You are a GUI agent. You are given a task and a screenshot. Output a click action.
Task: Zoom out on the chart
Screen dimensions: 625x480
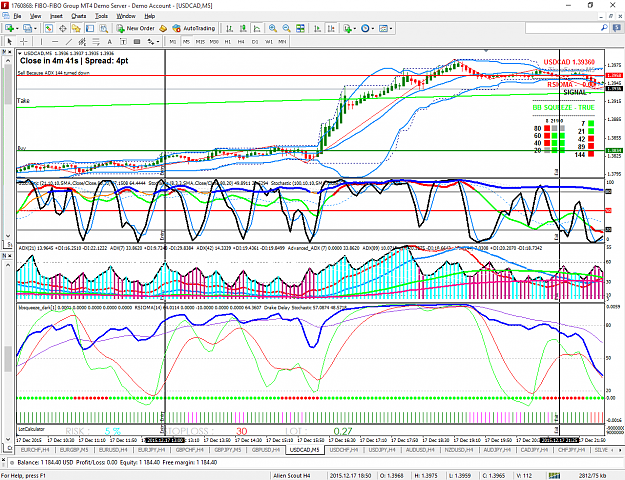click(x=286, y=28)
